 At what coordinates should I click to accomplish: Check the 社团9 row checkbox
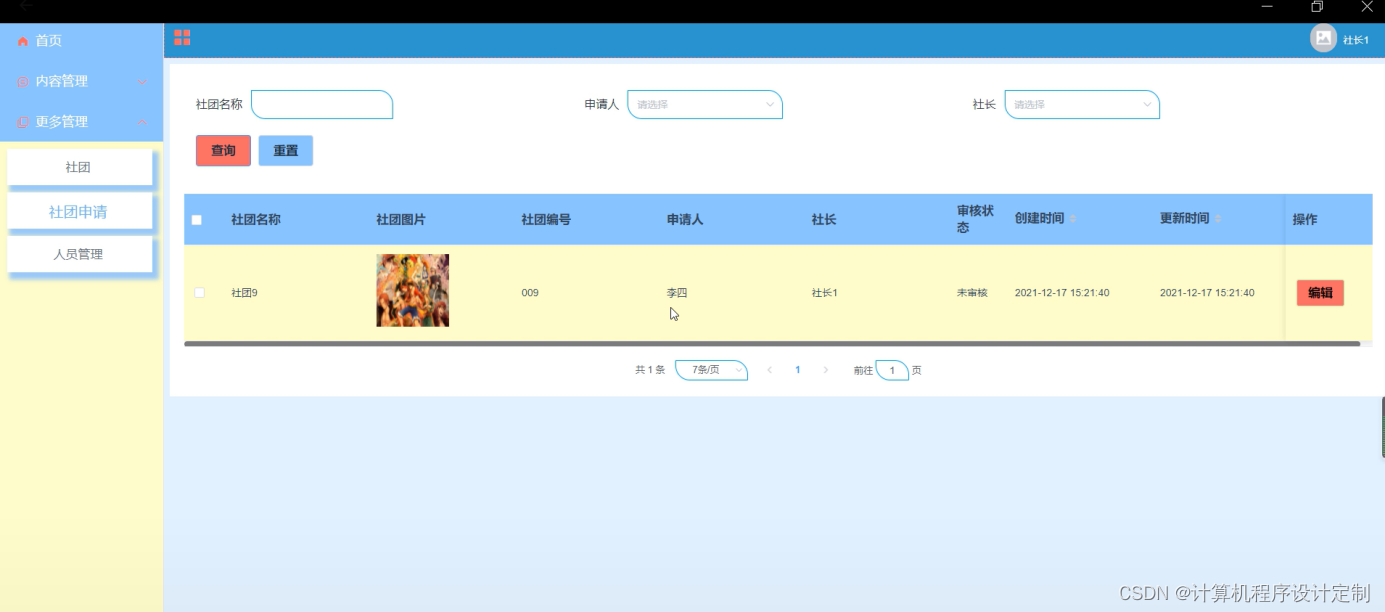click(200, 292)
